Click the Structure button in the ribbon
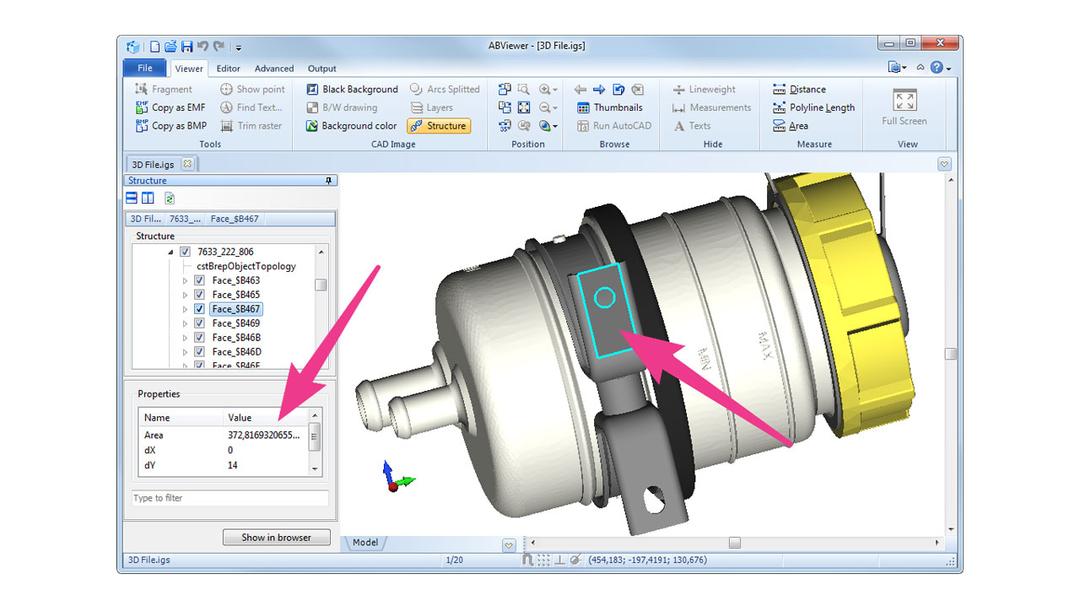Screen dimensions: 1080x608 click(438, 126)
